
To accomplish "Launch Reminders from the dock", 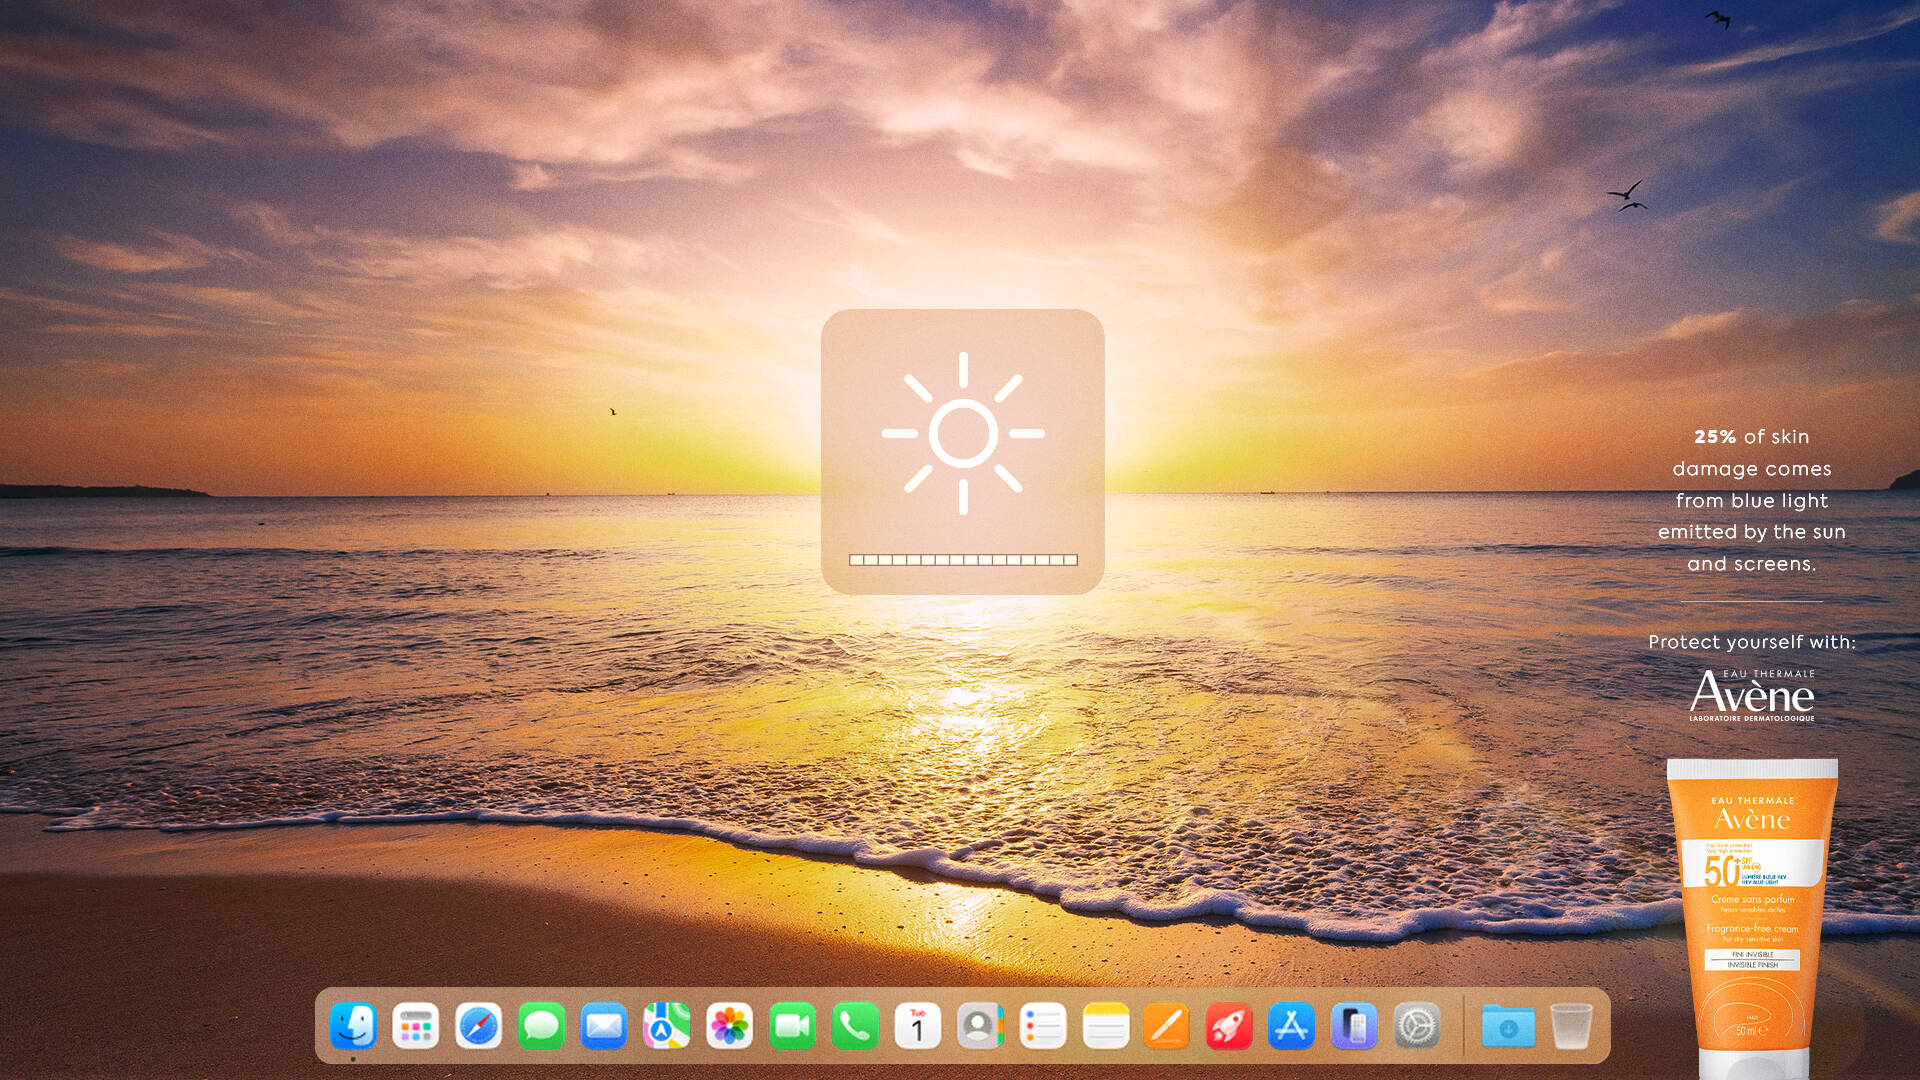I will coord(1043,1026).
